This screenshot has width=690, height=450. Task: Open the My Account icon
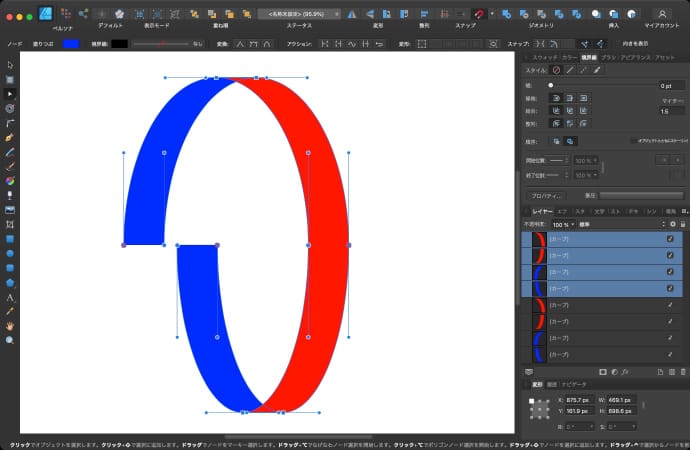[x=662, y=14]
